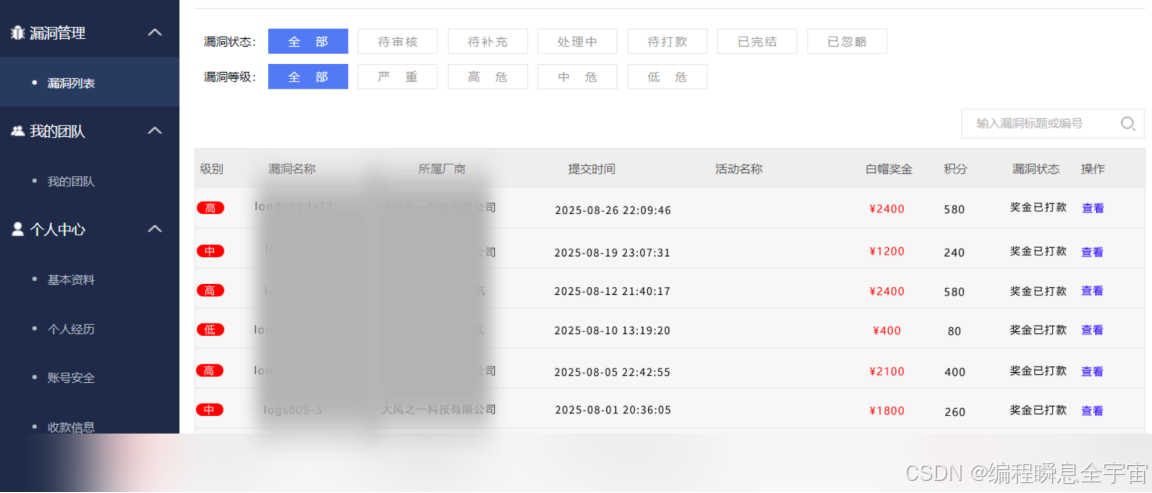Click timestamp 2025-08-26 22:09:46

tap(613, 211)
